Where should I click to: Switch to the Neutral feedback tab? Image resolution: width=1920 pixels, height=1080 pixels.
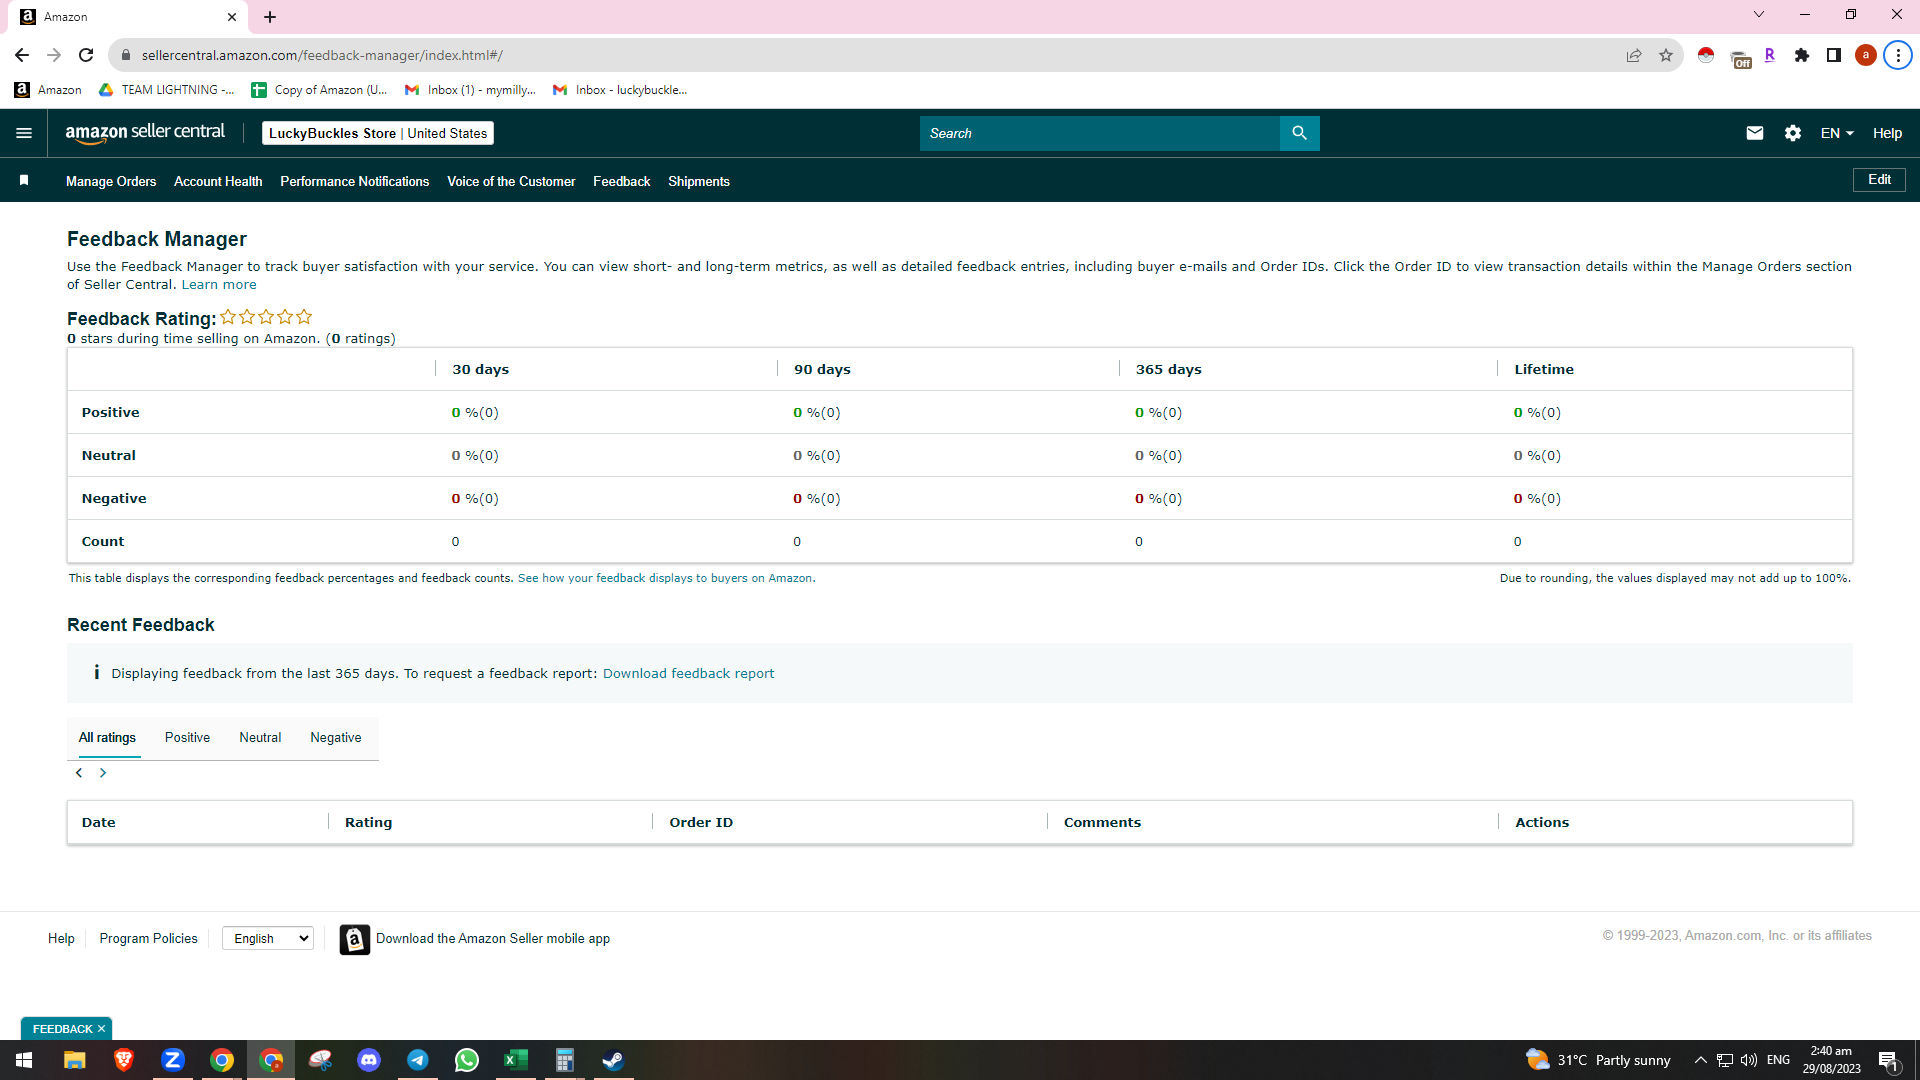pos(260,738)
